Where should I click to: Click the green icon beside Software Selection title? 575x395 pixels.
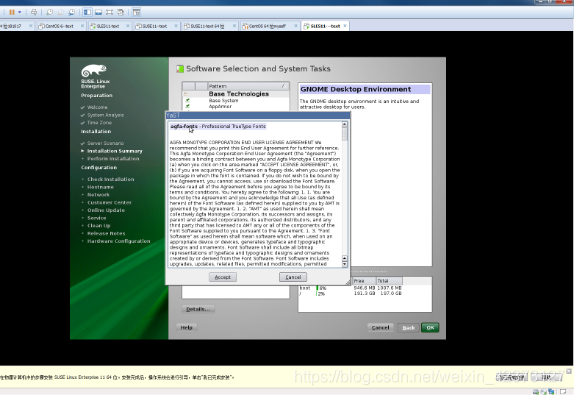click(180, 69)
